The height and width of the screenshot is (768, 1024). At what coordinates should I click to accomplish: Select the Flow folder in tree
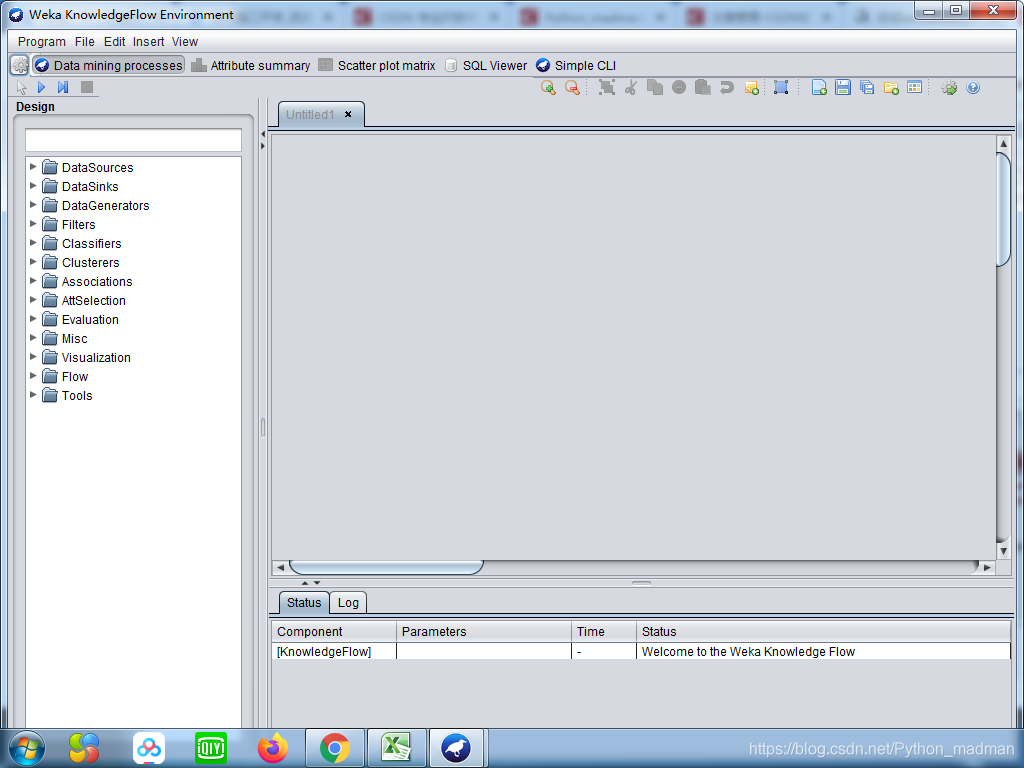tap(65, 376)
